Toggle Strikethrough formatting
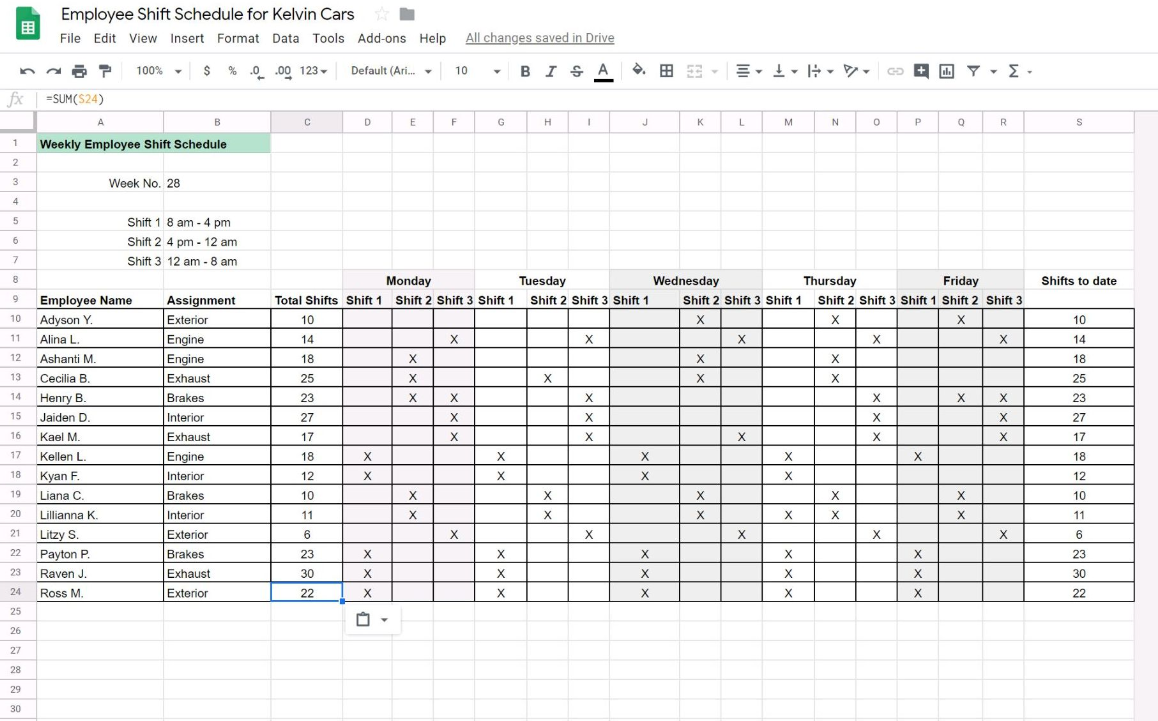 (577, 71)
